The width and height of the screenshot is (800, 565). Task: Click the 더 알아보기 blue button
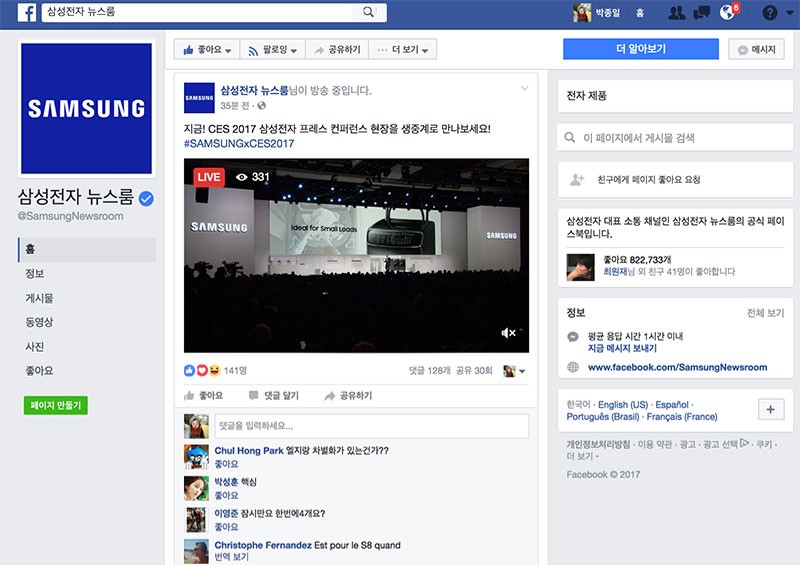coord(641,49)
